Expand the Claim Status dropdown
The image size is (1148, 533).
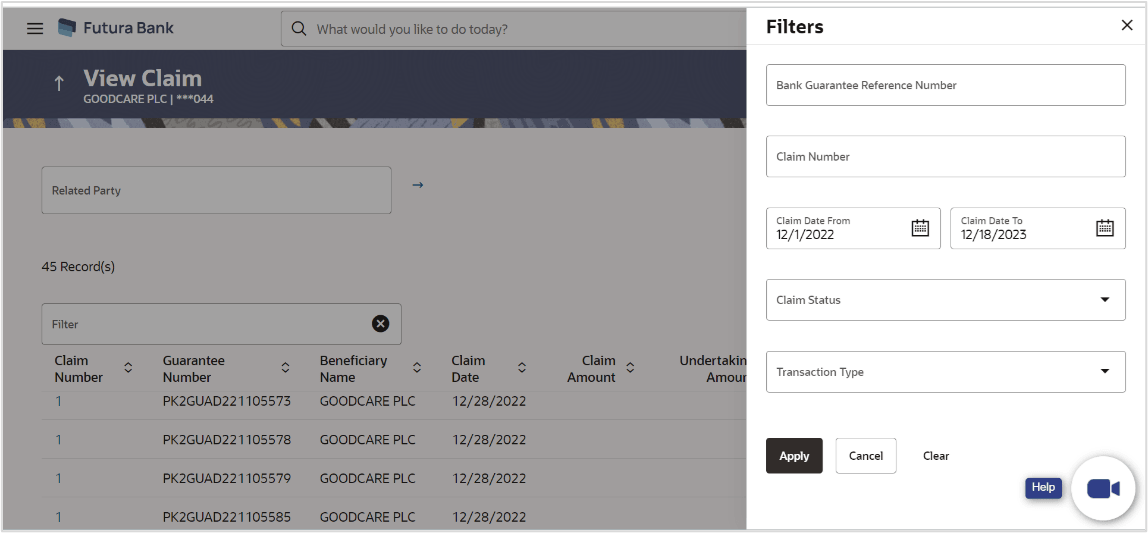click(x=1104, y=300)
